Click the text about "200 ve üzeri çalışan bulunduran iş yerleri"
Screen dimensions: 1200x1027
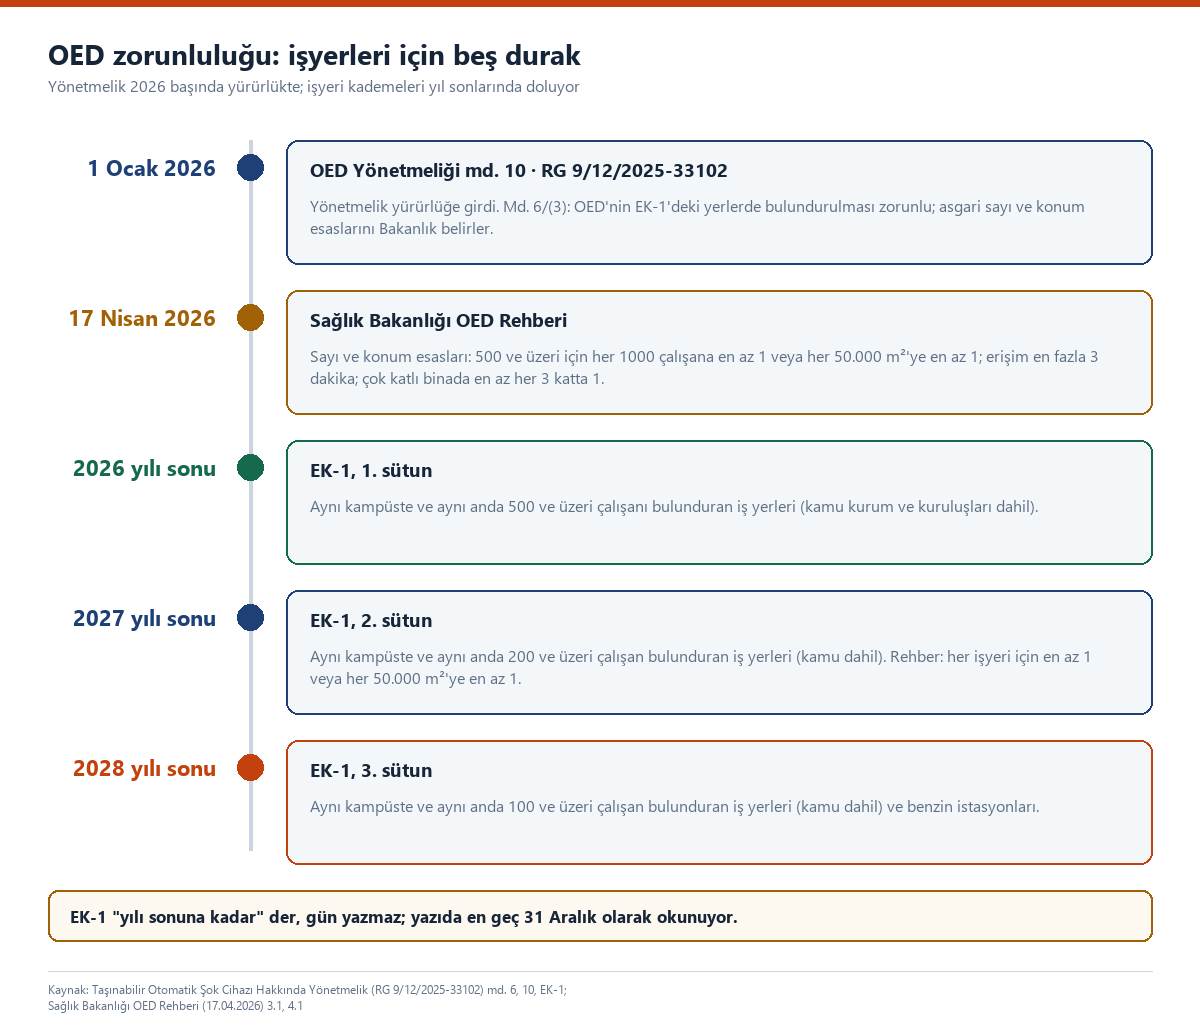click(700, 667)
